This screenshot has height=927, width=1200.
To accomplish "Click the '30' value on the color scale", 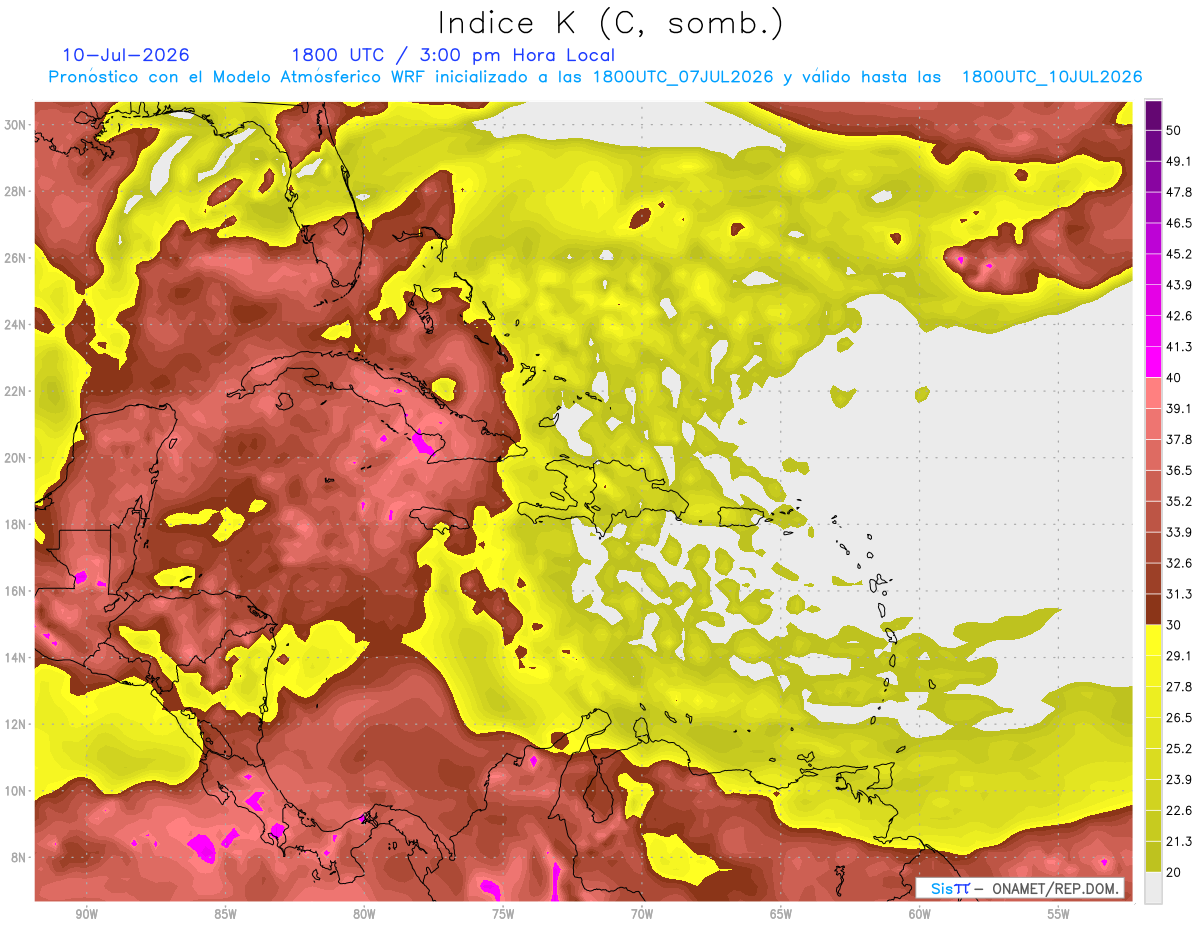I will click(x=1175, y=625).
